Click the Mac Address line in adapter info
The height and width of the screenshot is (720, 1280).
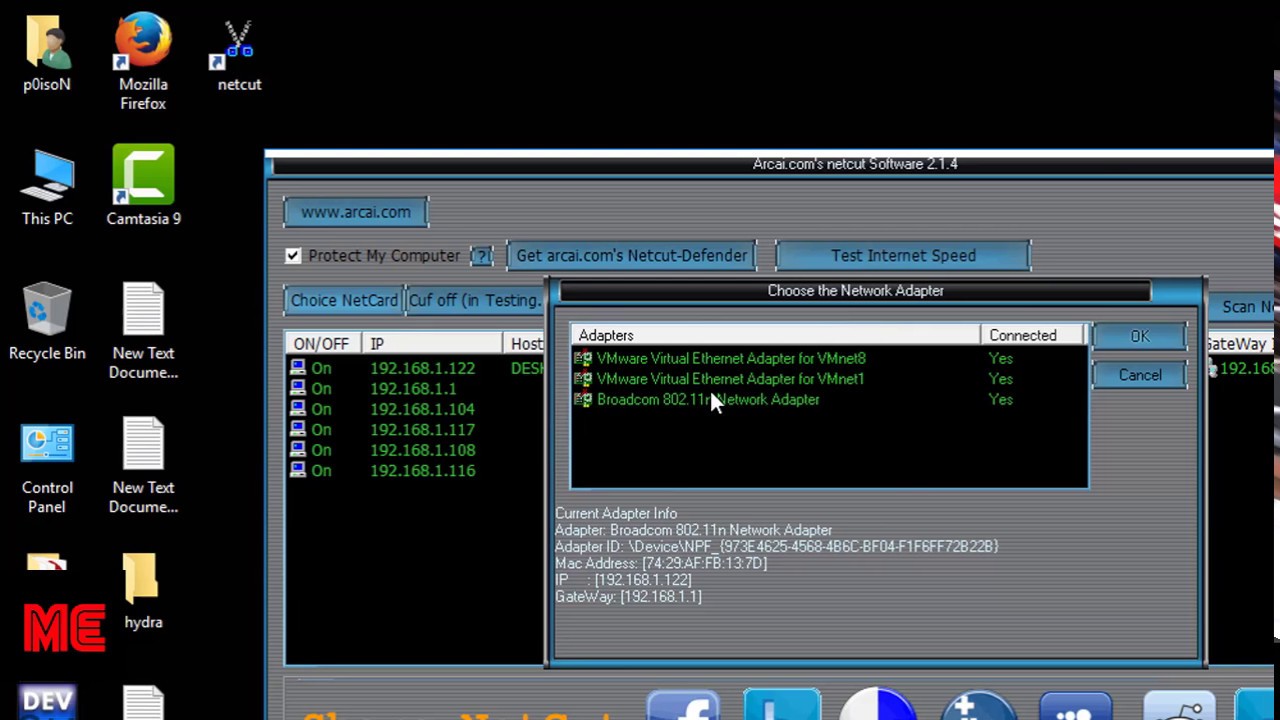pos(661,564)
